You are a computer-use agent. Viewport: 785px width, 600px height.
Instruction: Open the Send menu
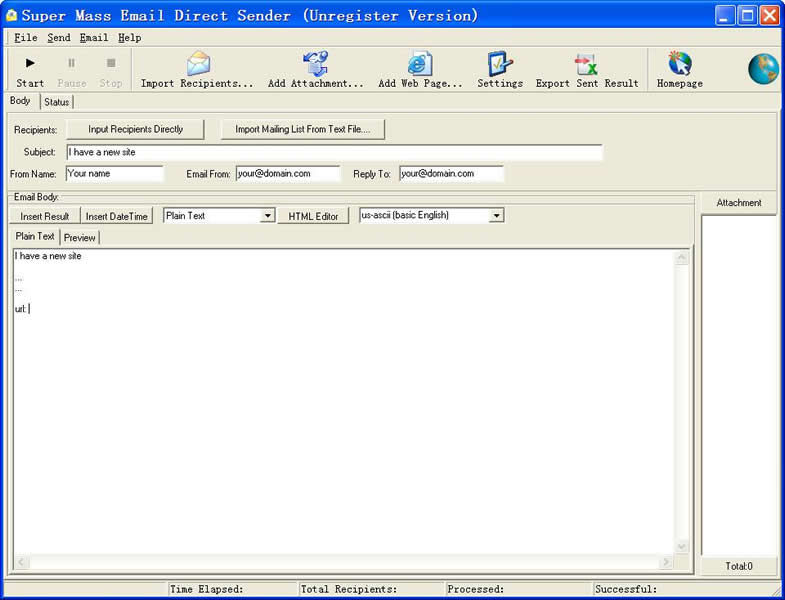tap(59, 38)
